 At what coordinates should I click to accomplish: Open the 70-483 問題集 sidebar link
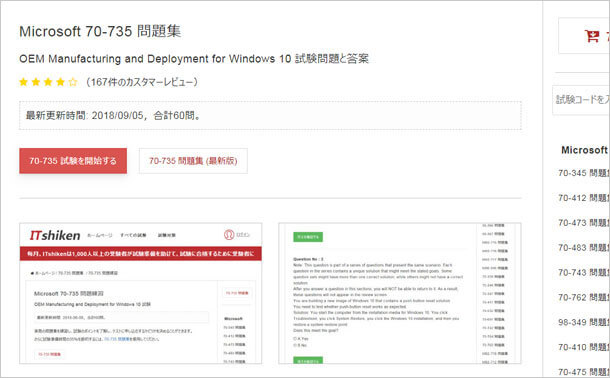click(584, 248)
